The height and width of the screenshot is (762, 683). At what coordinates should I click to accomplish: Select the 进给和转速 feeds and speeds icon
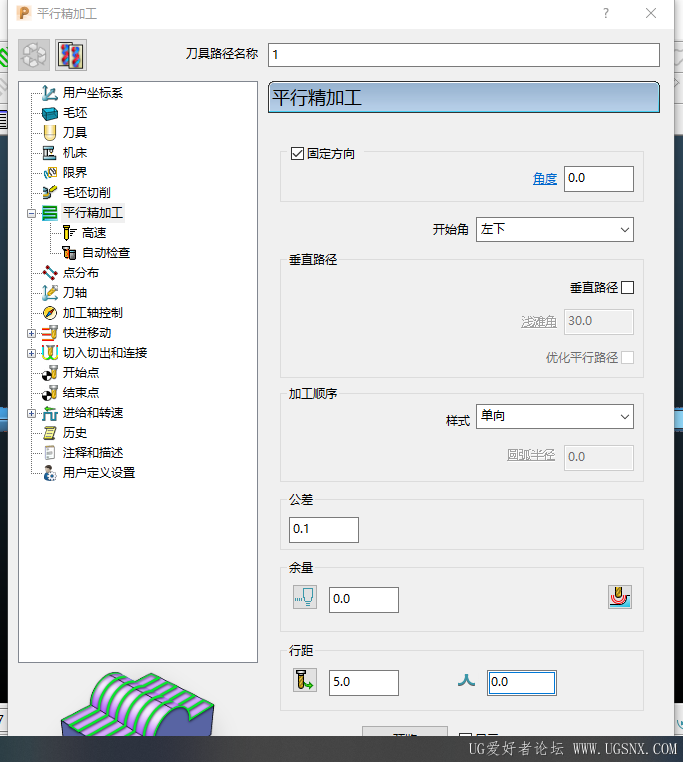point(50,413)
